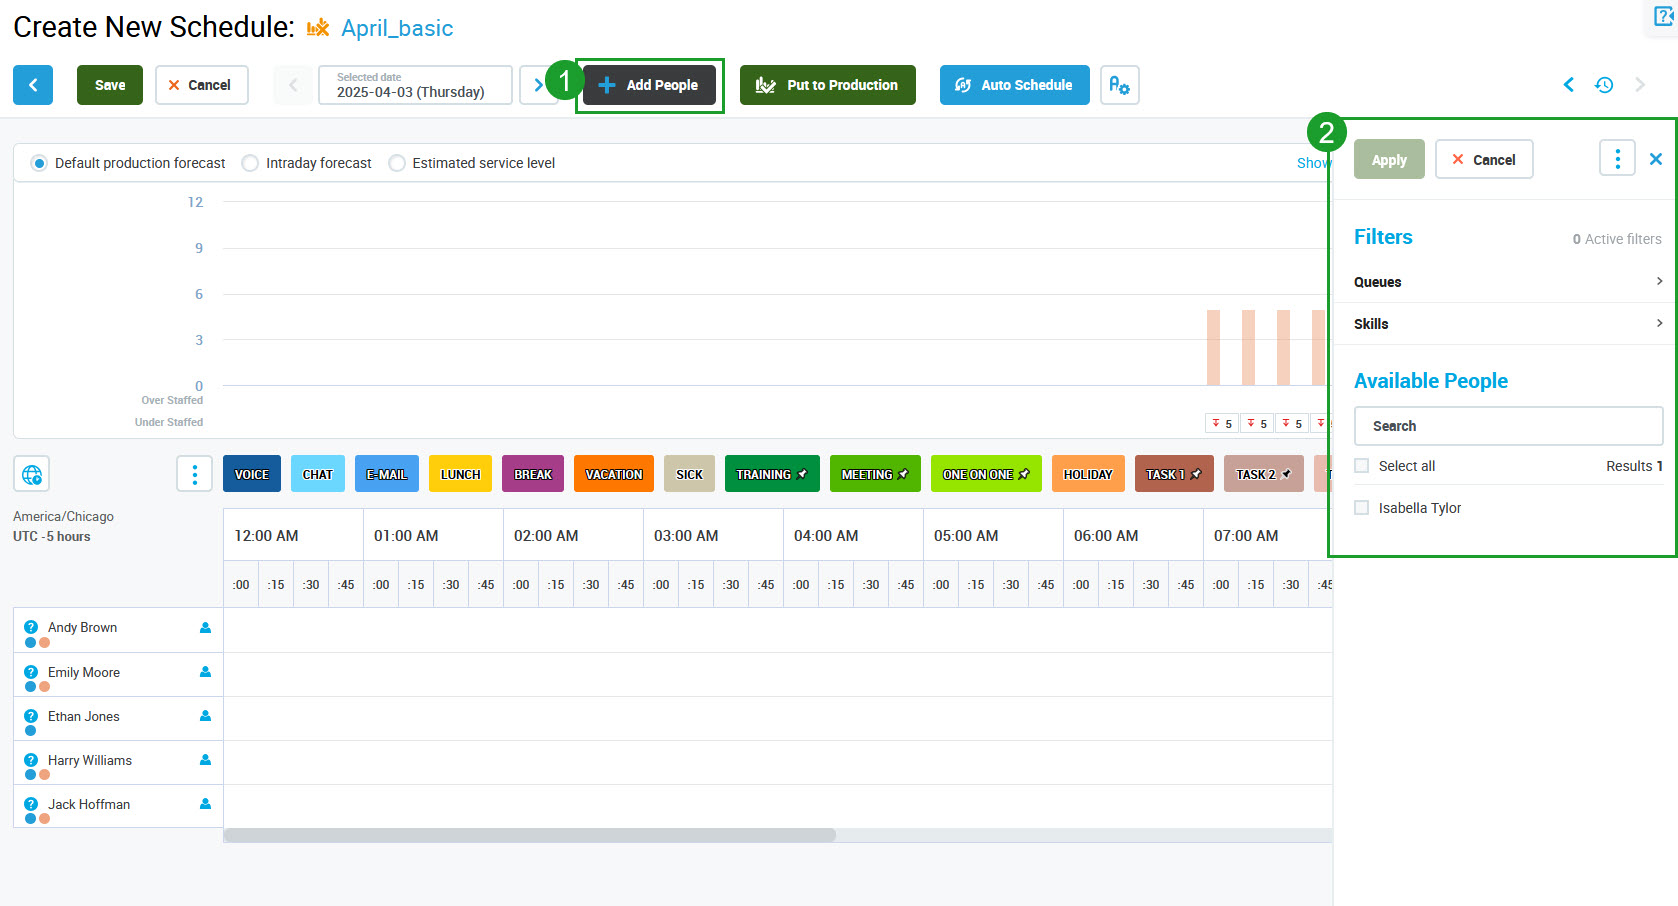Open the timezone globe icon
Viewport: 1678px width, 906px height.
tap(32, 474)
